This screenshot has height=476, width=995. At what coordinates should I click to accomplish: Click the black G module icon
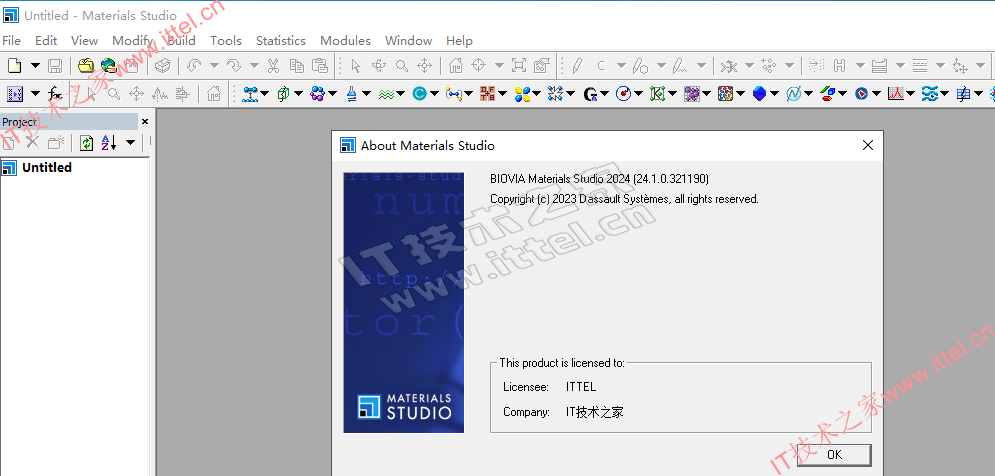pos(590,94)
